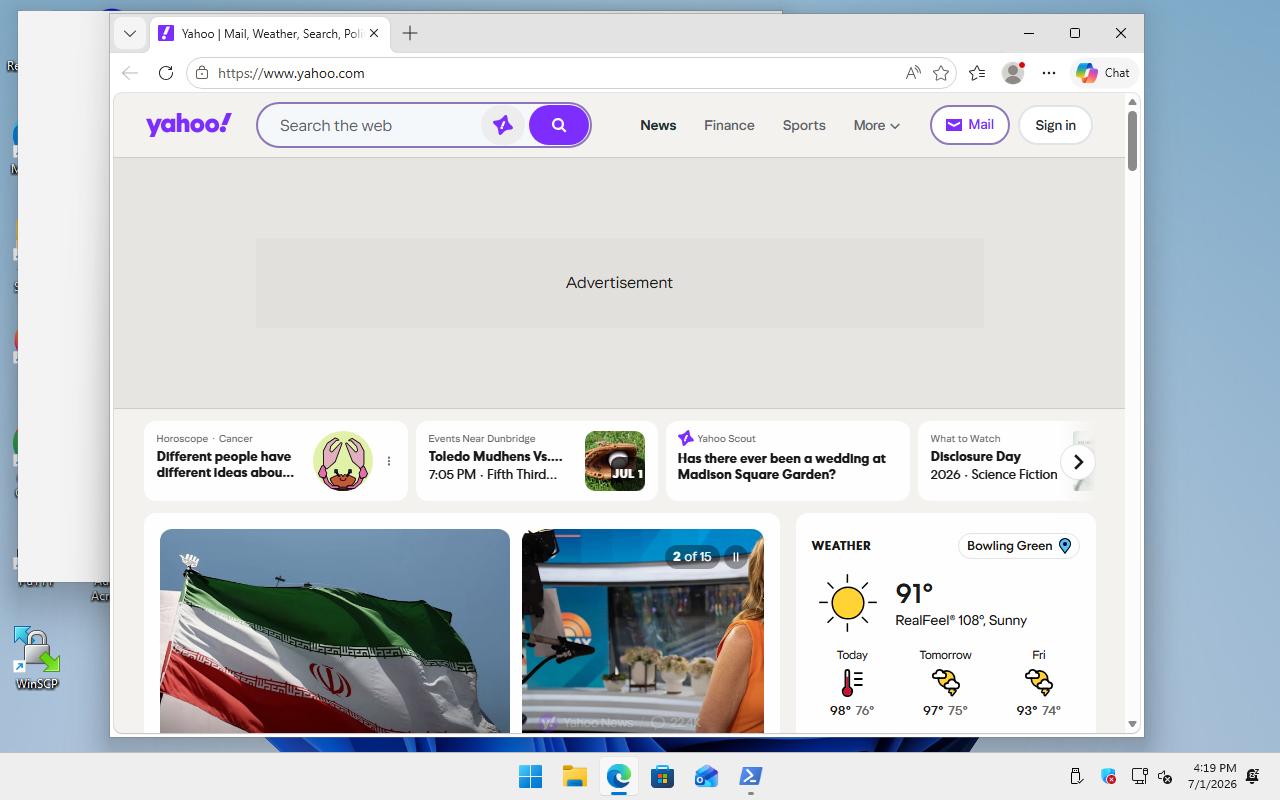Open Yahoo Scout Madison Square Garden question

[788, 461]
